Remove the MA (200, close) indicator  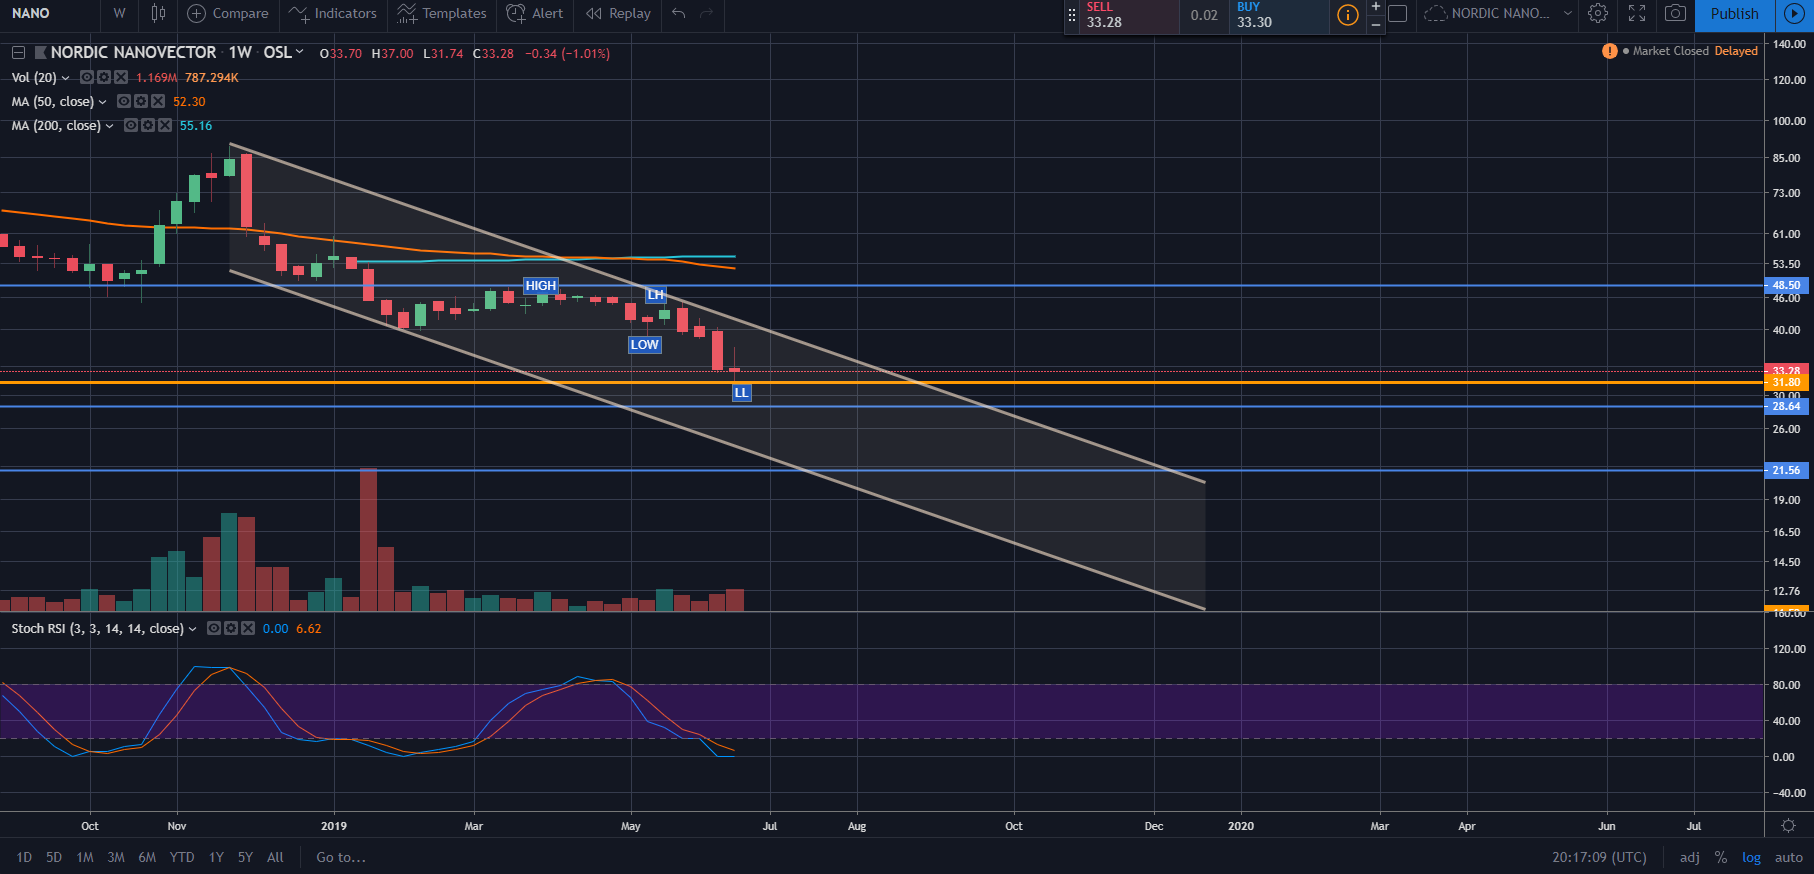click(x=165, y=125)
